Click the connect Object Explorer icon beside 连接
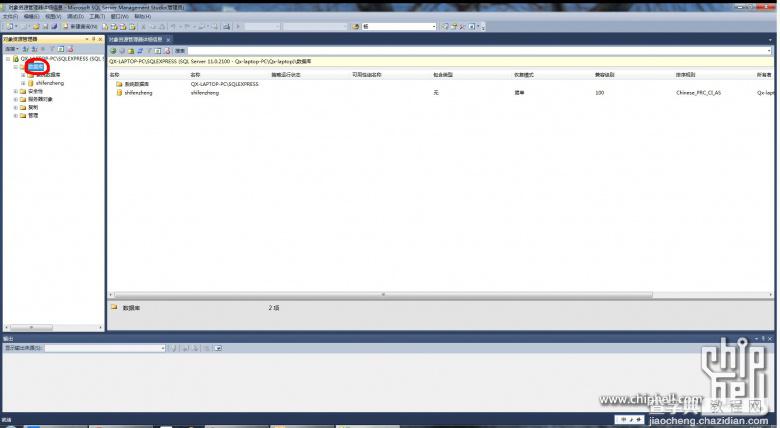The height and width of the screenshot is (428, 780). [x=25, y=49]
